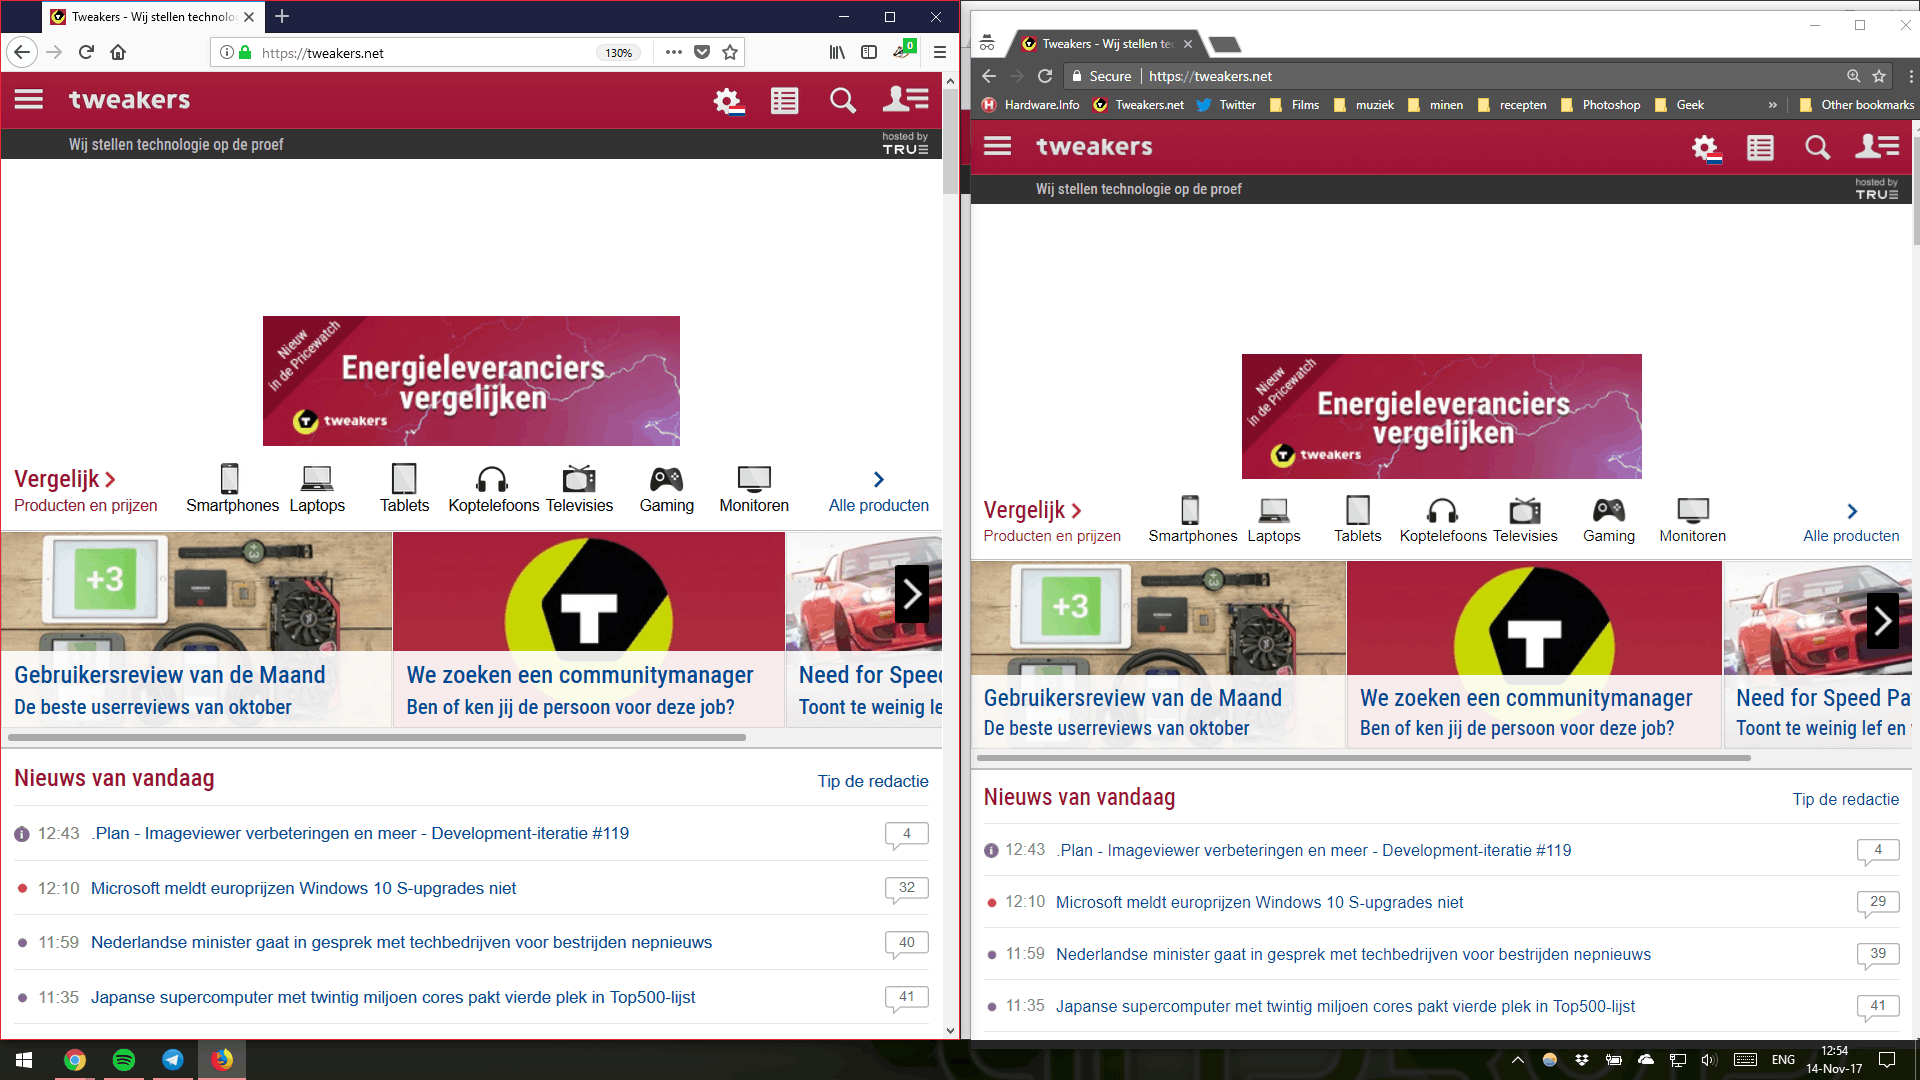The height and width of the screenshot is (1080, 1920).
Task: Click 'Tip de redactie' link in Chrome
Action: coord(1845,799)
